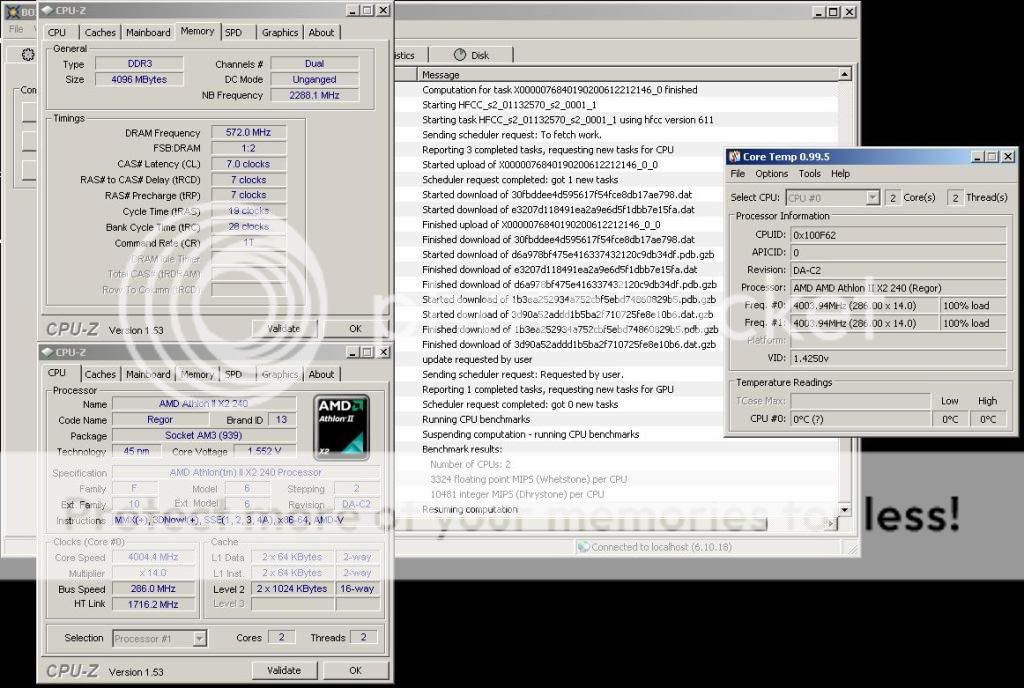Switch to CPU tab in top CPU-Z window
The height and width of the screenshot is (688, 1024).
pos(57,32)
